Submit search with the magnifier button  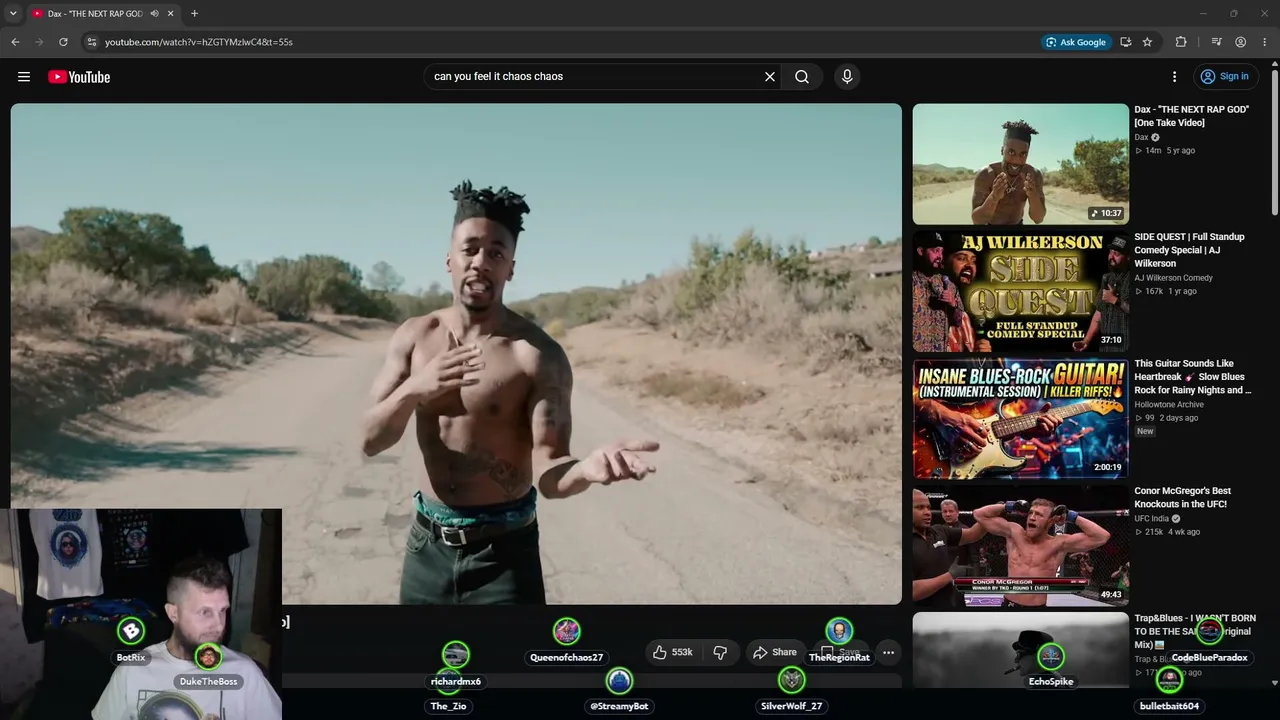[802, 77]
